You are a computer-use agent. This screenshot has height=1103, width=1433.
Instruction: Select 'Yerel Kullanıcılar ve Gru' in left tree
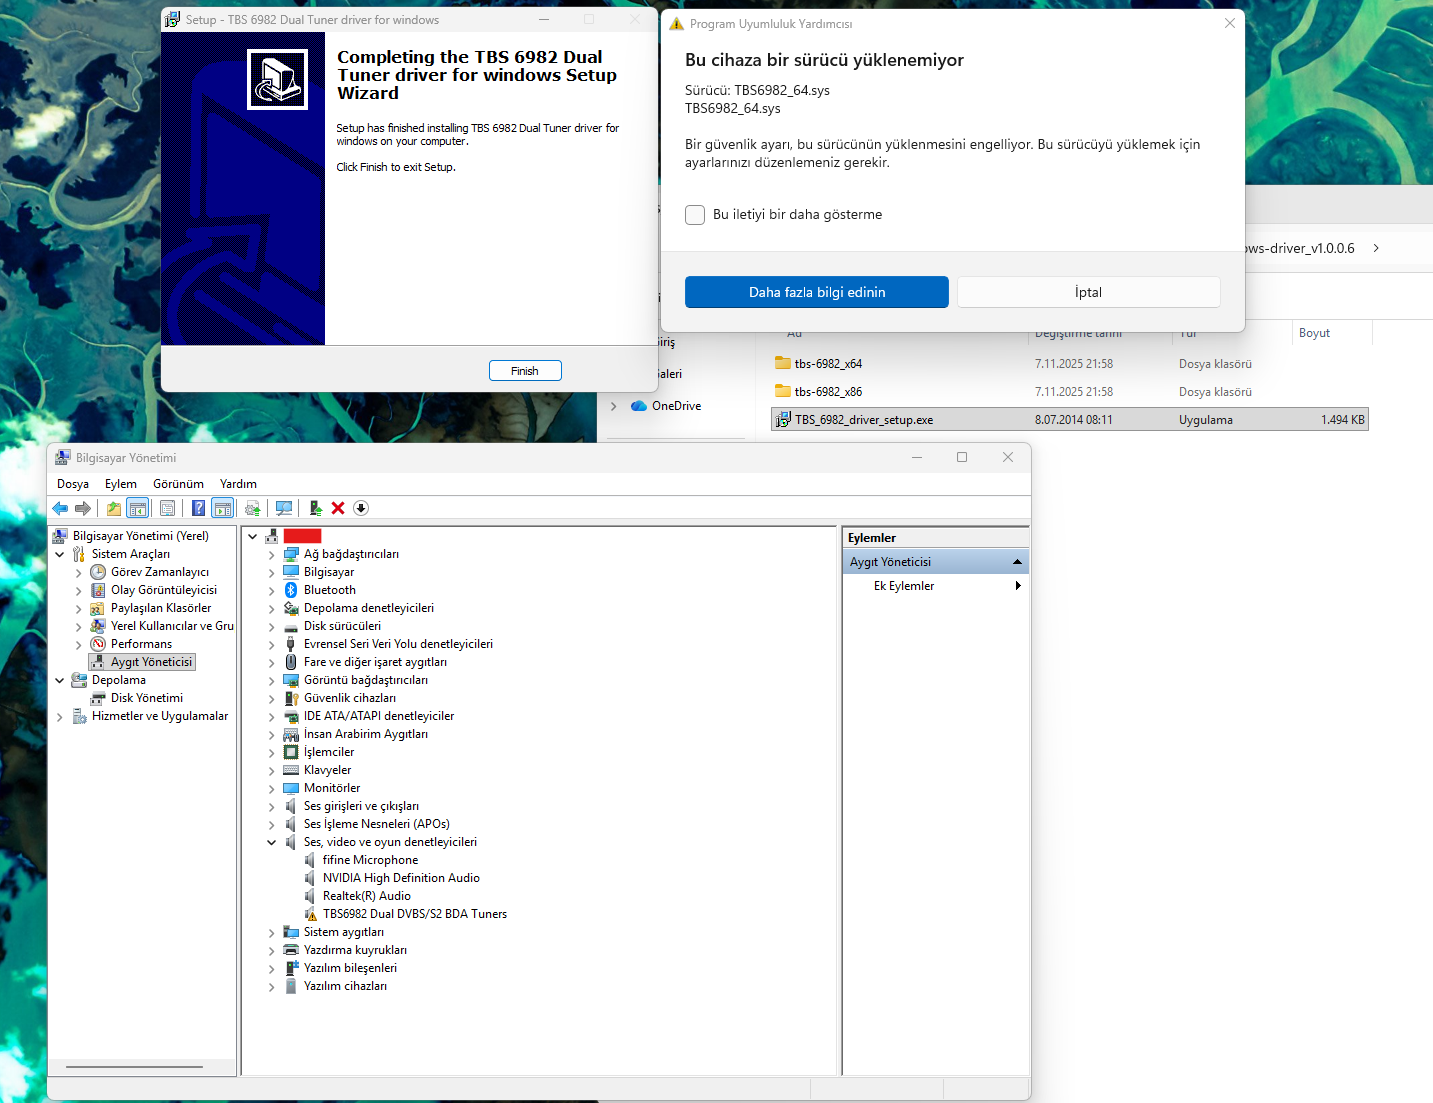(x=172, y=626)
